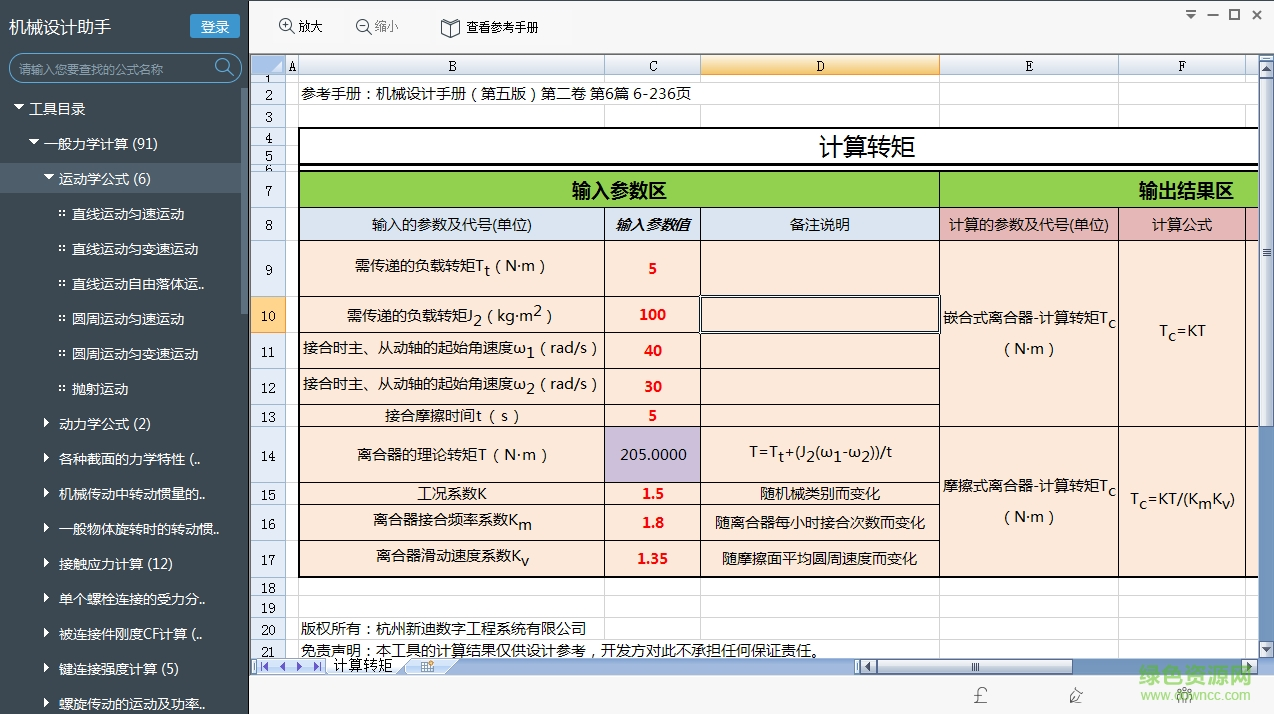
Task: Select 抛射运动 from the formula list
Action: (100, 388)
